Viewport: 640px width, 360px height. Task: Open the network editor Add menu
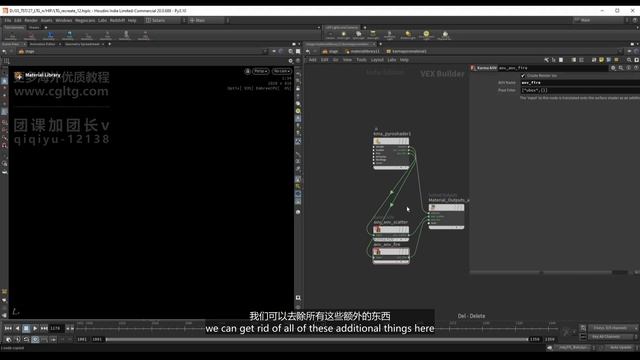(x=313, y=60)
